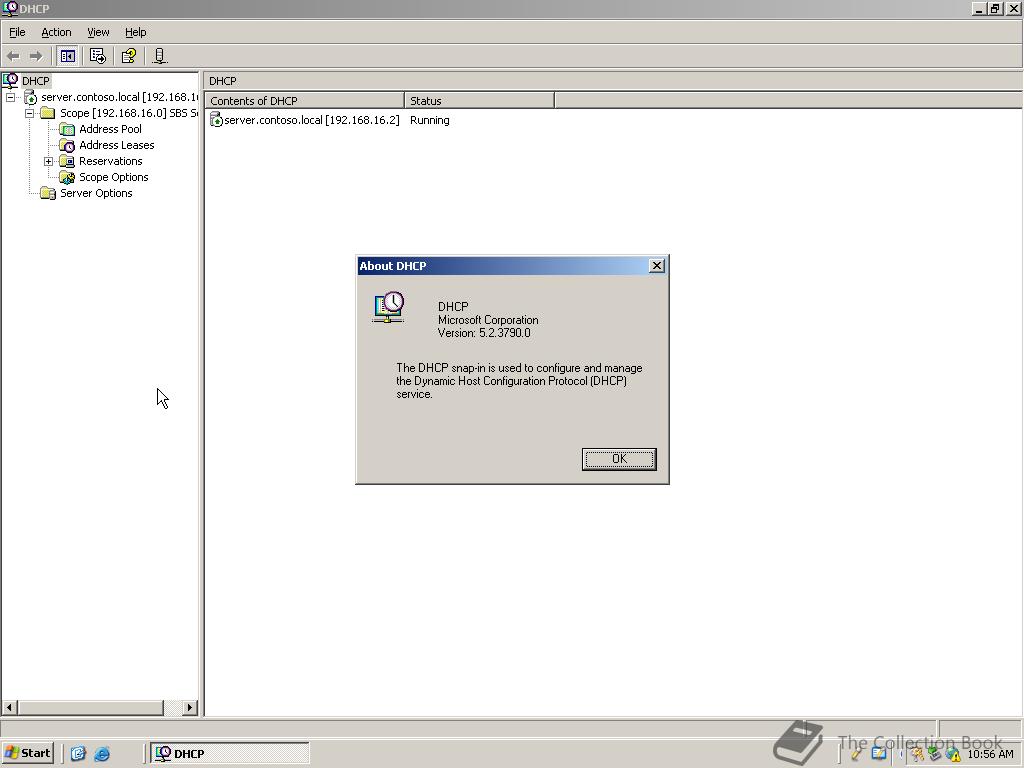Click the tree pane scroll right arrow
Viewport: 1024px width, 768px height.
pos(190,707)
